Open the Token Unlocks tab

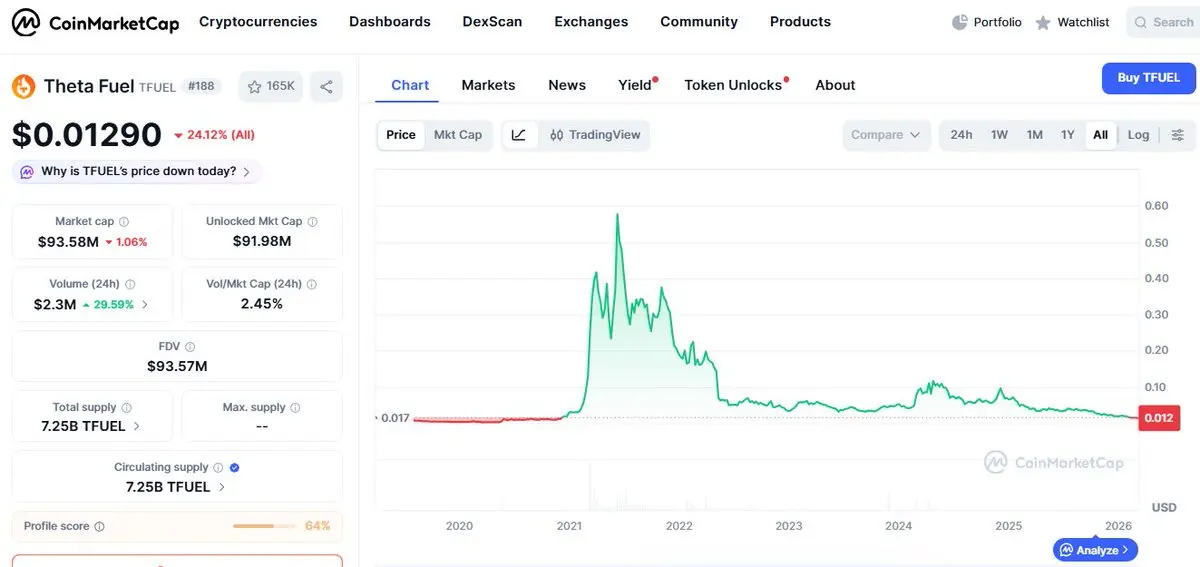[733, 85]
